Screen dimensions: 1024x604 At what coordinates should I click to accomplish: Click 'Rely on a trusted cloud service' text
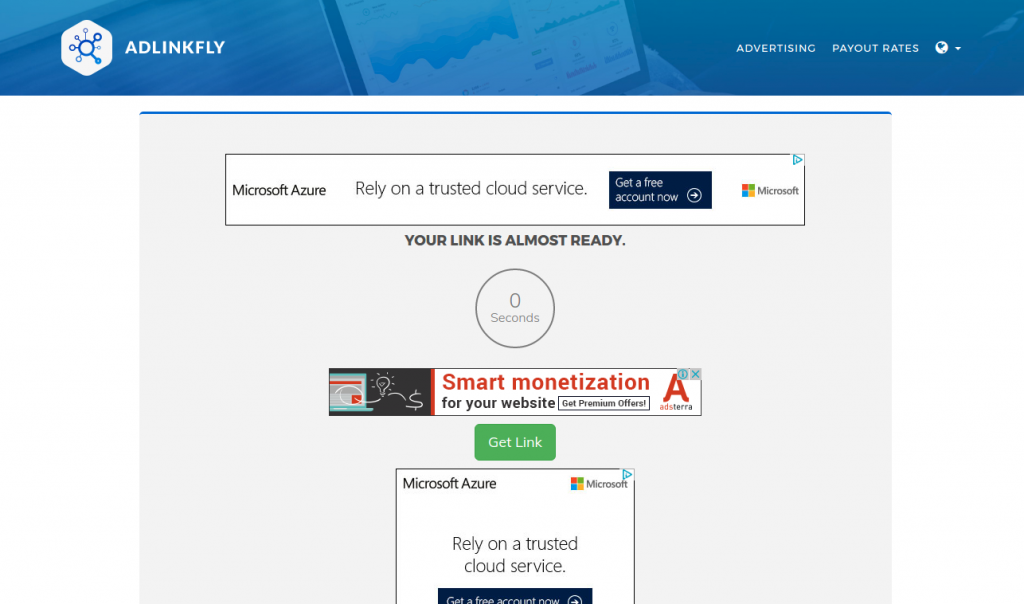(x=470, y=189)
